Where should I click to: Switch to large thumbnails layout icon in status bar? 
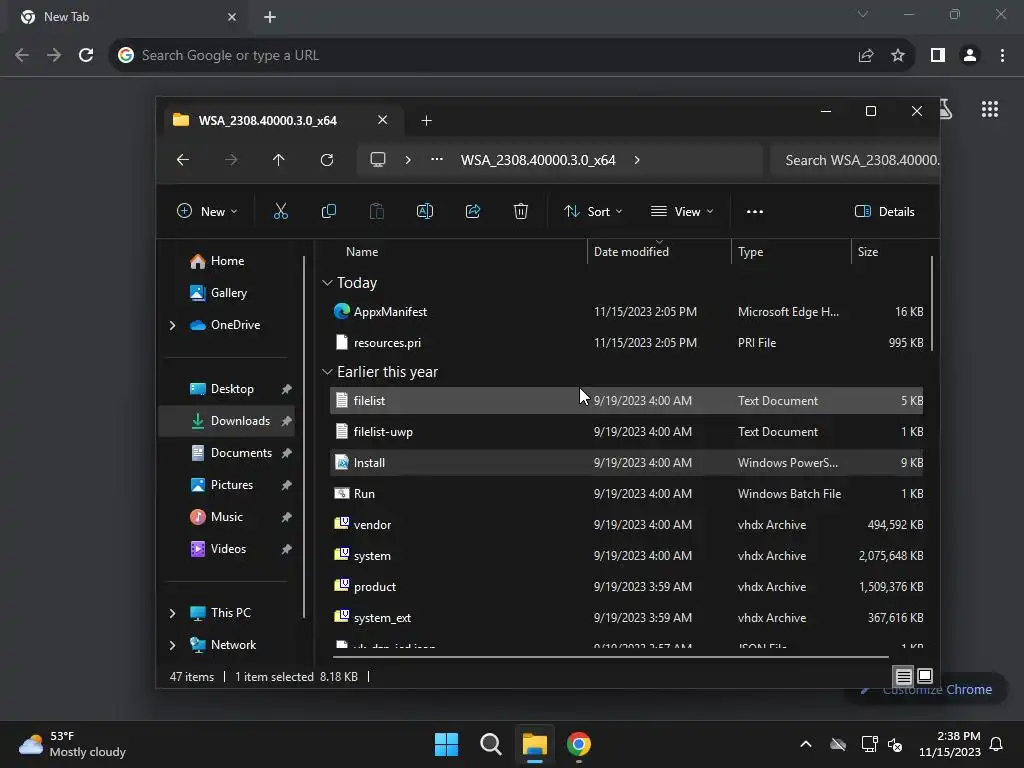(x=925, y=677)
